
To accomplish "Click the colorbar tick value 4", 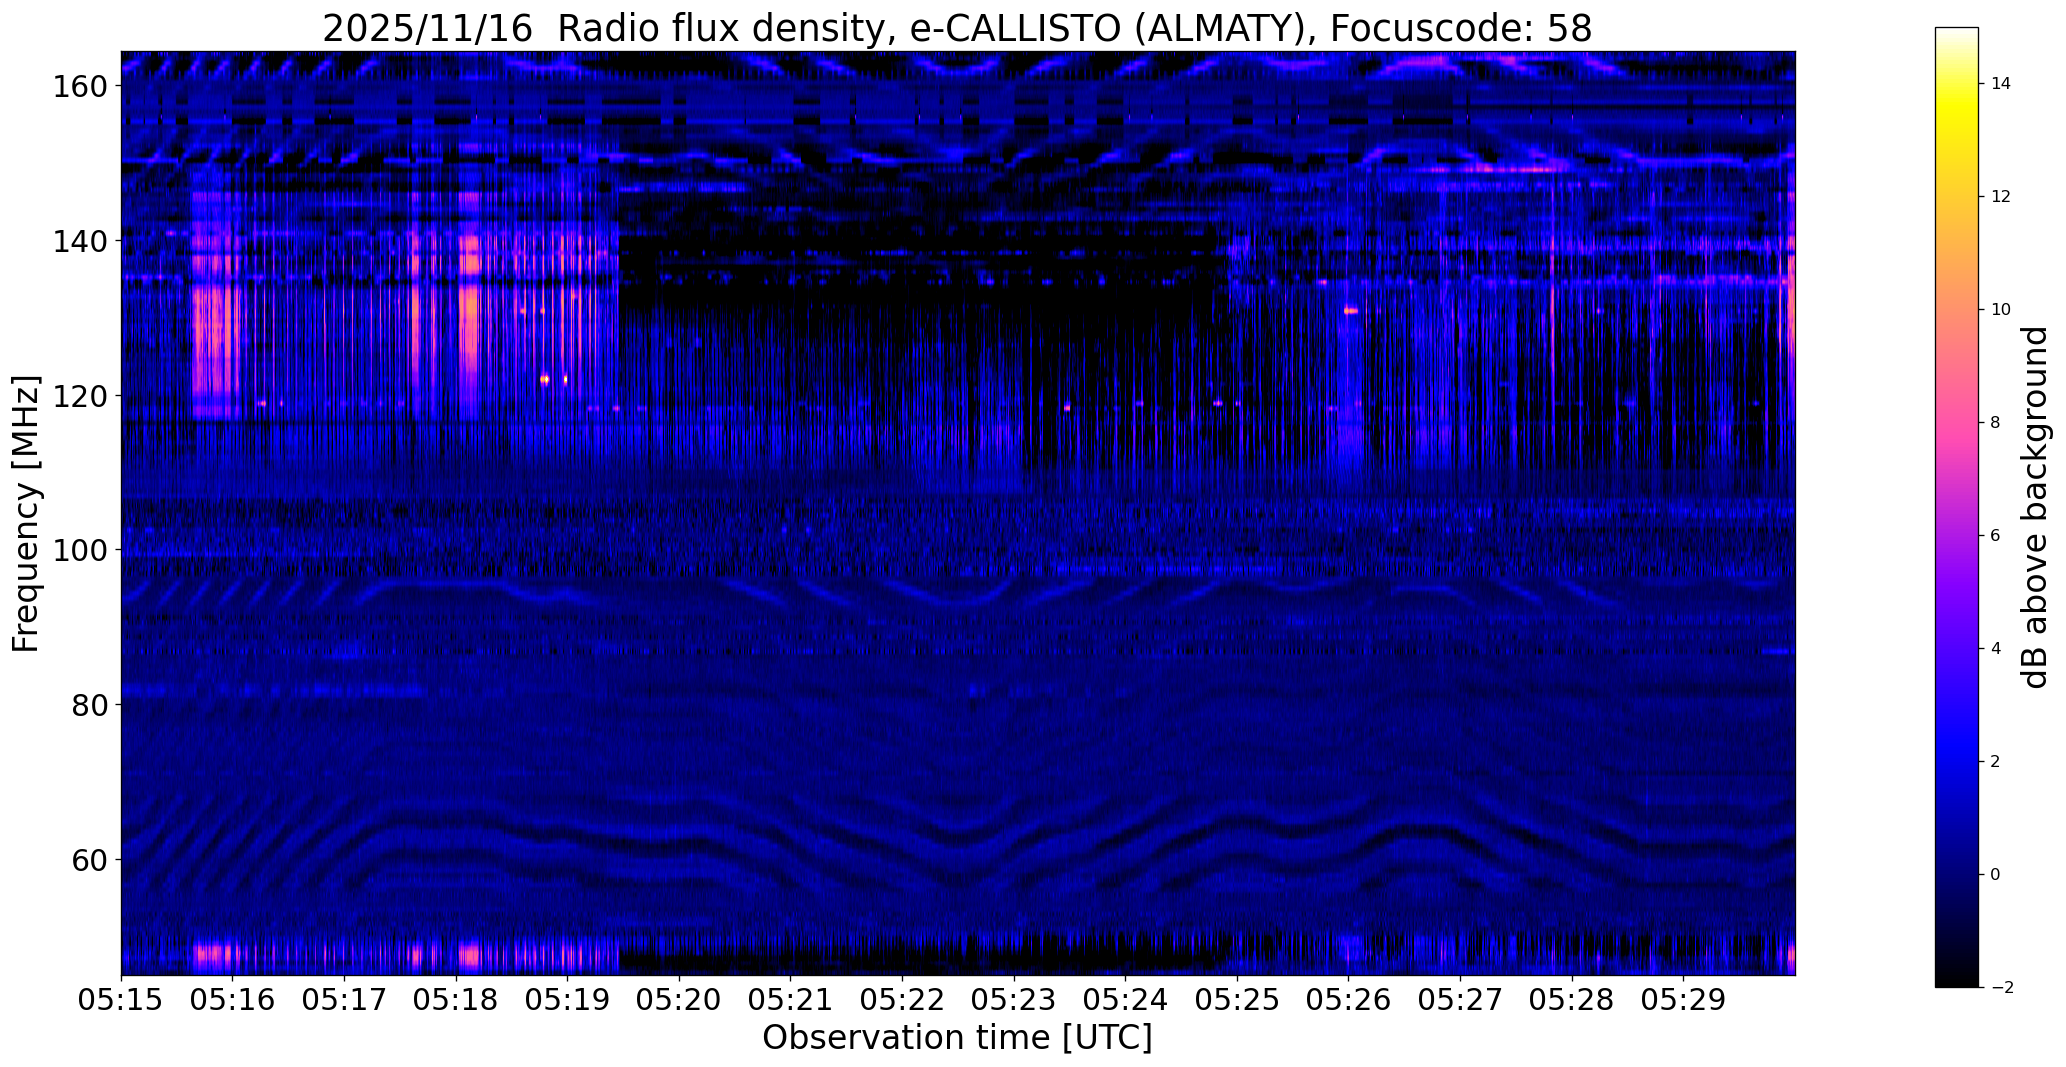I will (1996, 649).
